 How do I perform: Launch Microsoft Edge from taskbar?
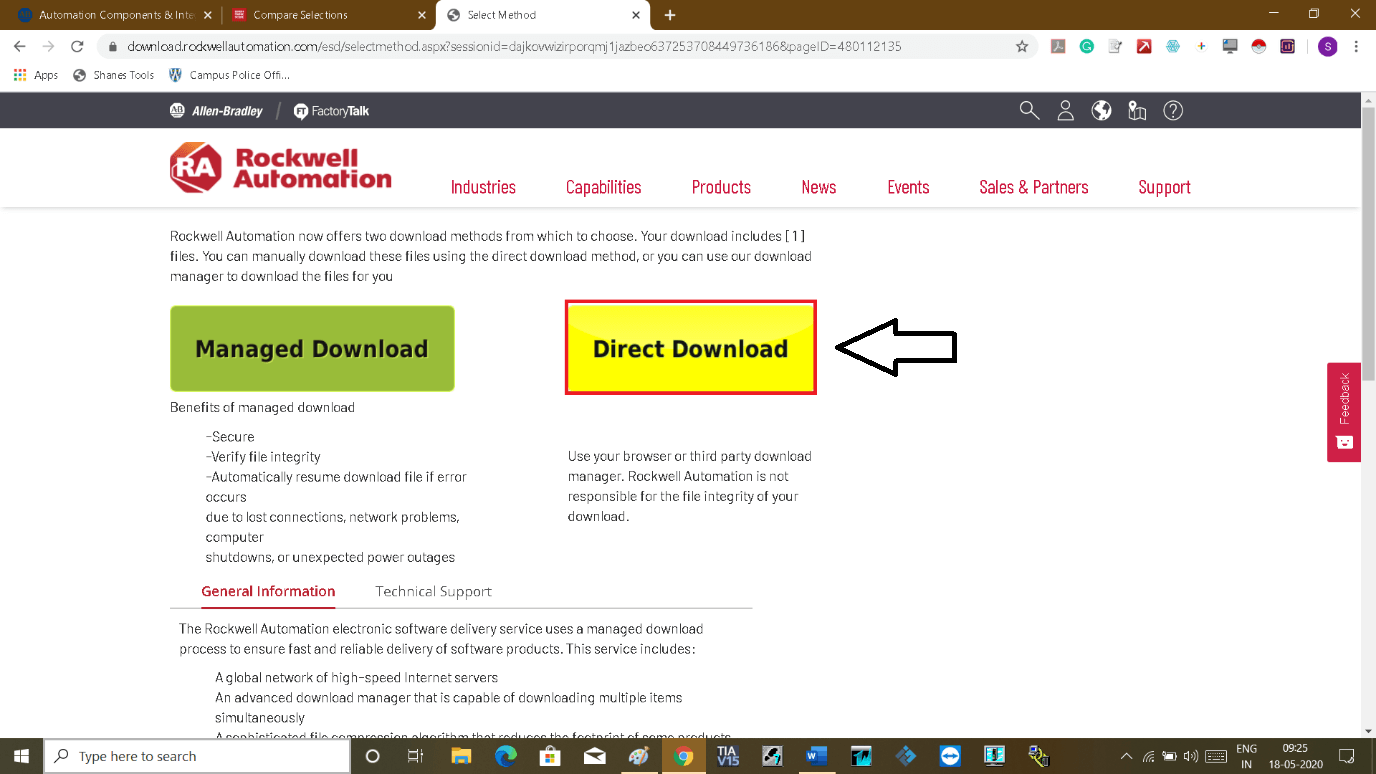(506, 756)
